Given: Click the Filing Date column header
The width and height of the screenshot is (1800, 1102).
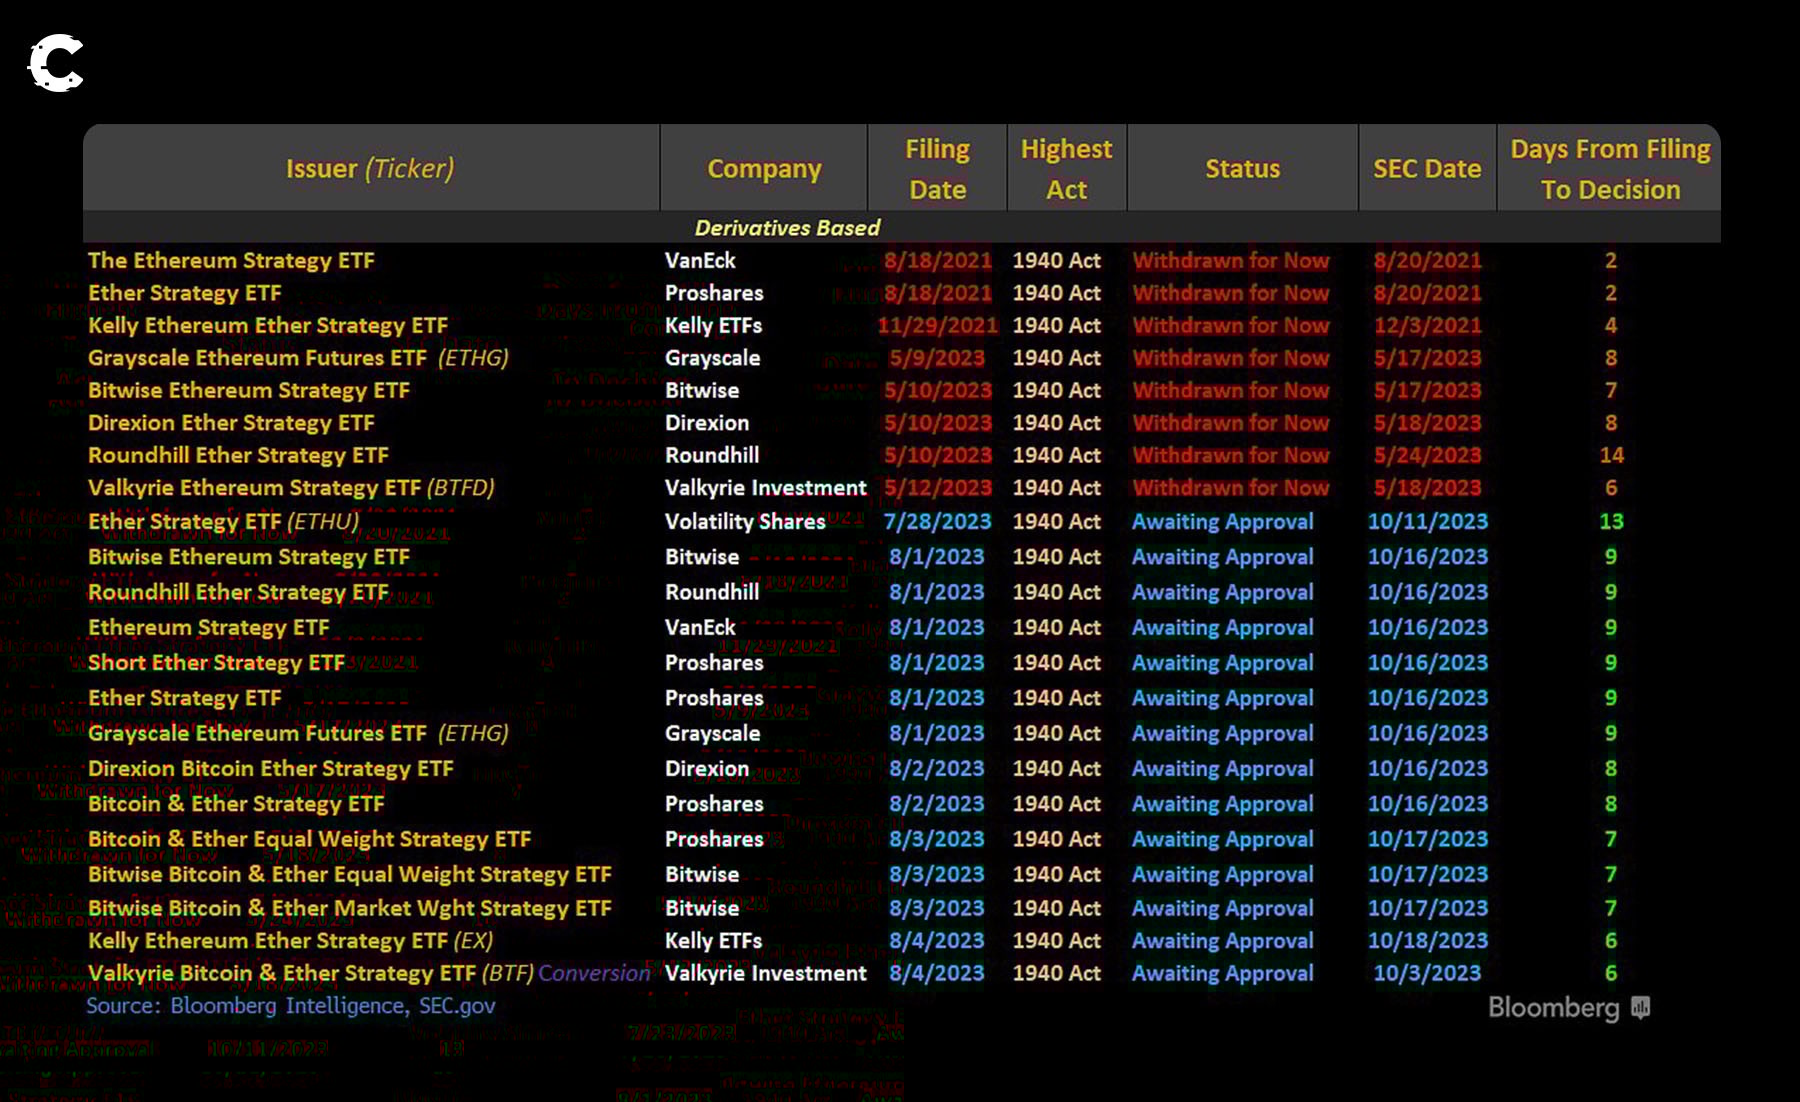Looking at the screenshot, I should click(937, 168).
